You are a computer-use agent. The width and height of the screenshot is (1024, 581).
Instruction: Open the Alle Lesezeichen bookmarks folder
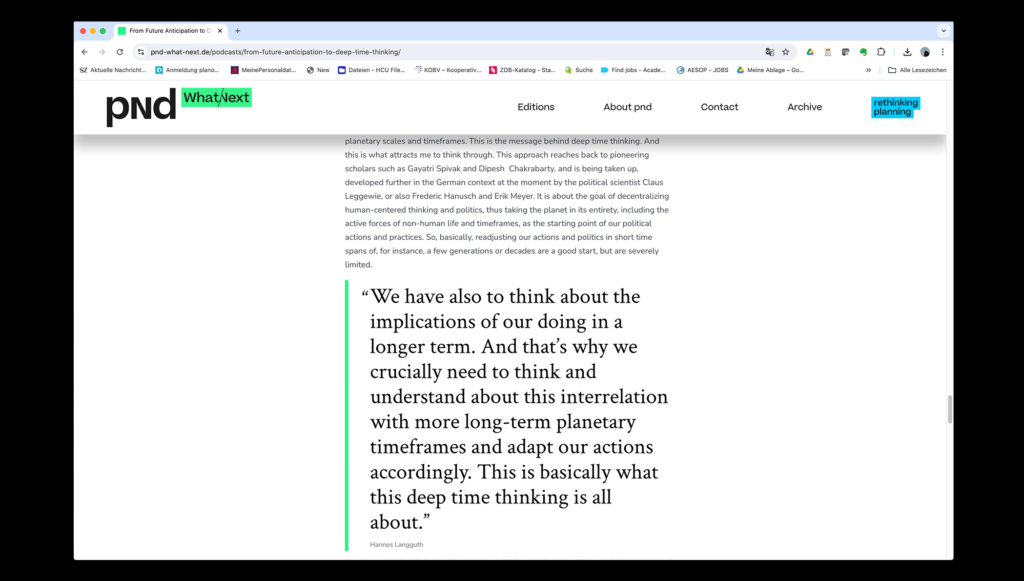coord(917,70)
